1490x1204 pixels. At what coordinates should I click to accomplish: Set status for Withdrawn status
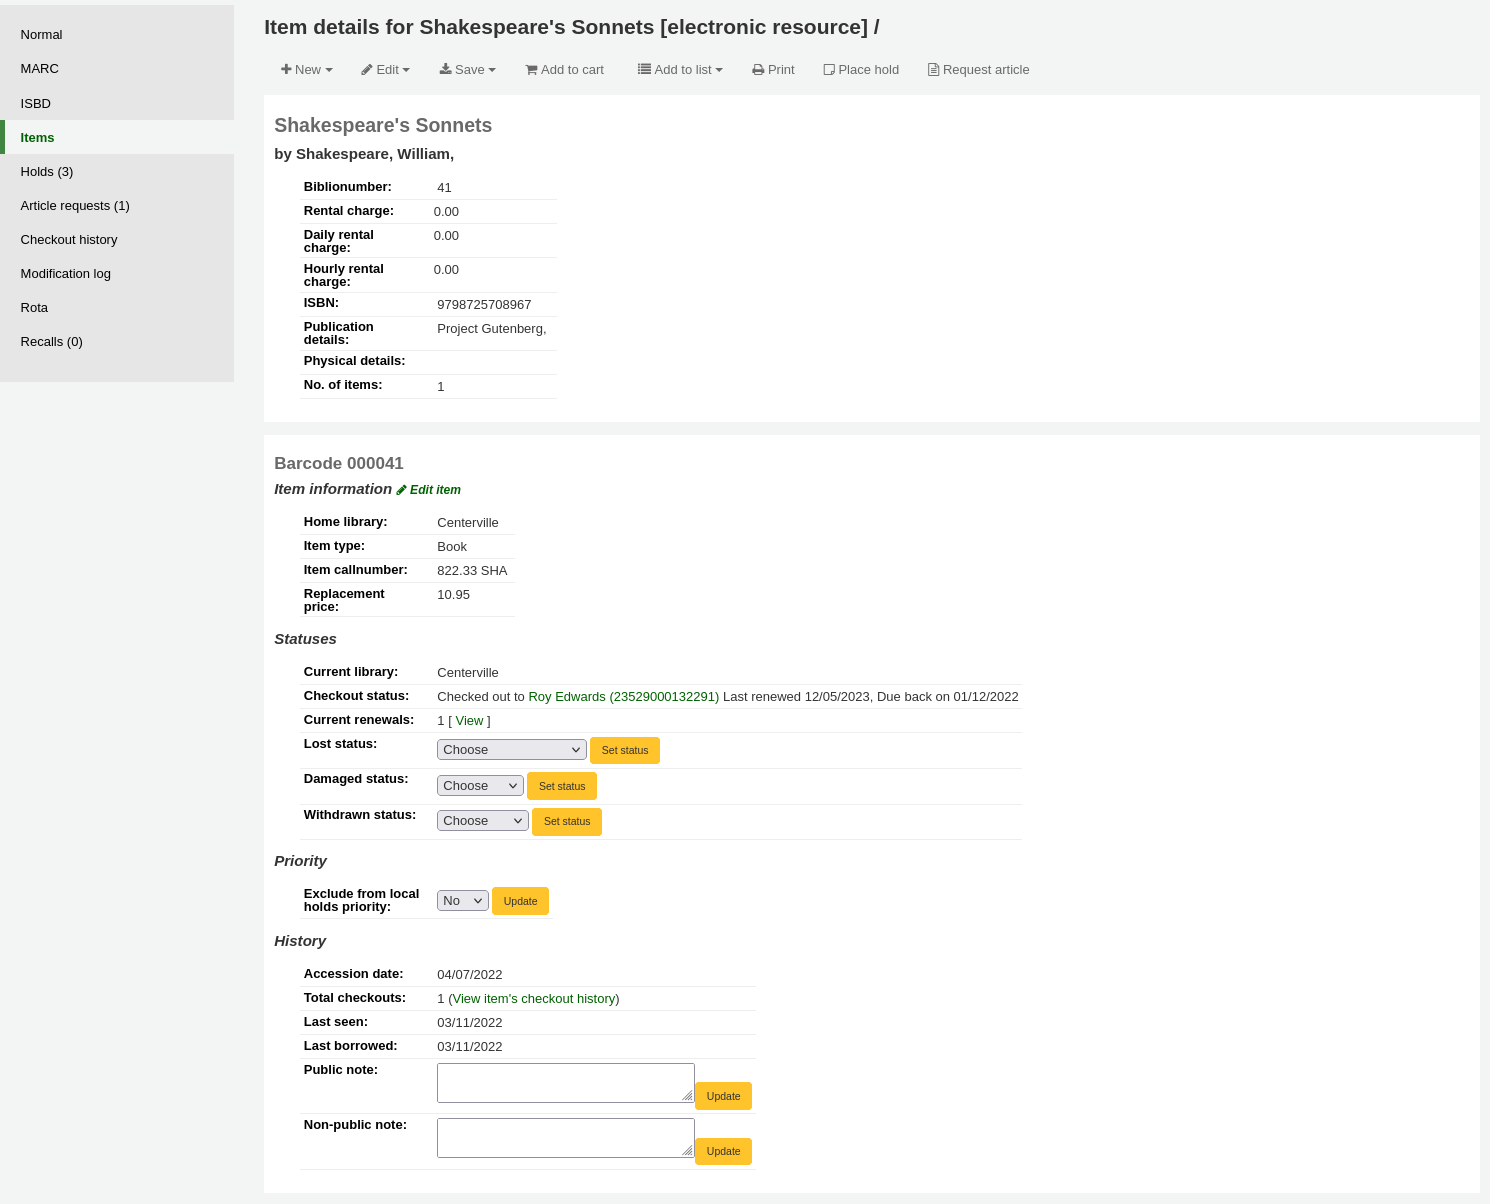(567, 821)
